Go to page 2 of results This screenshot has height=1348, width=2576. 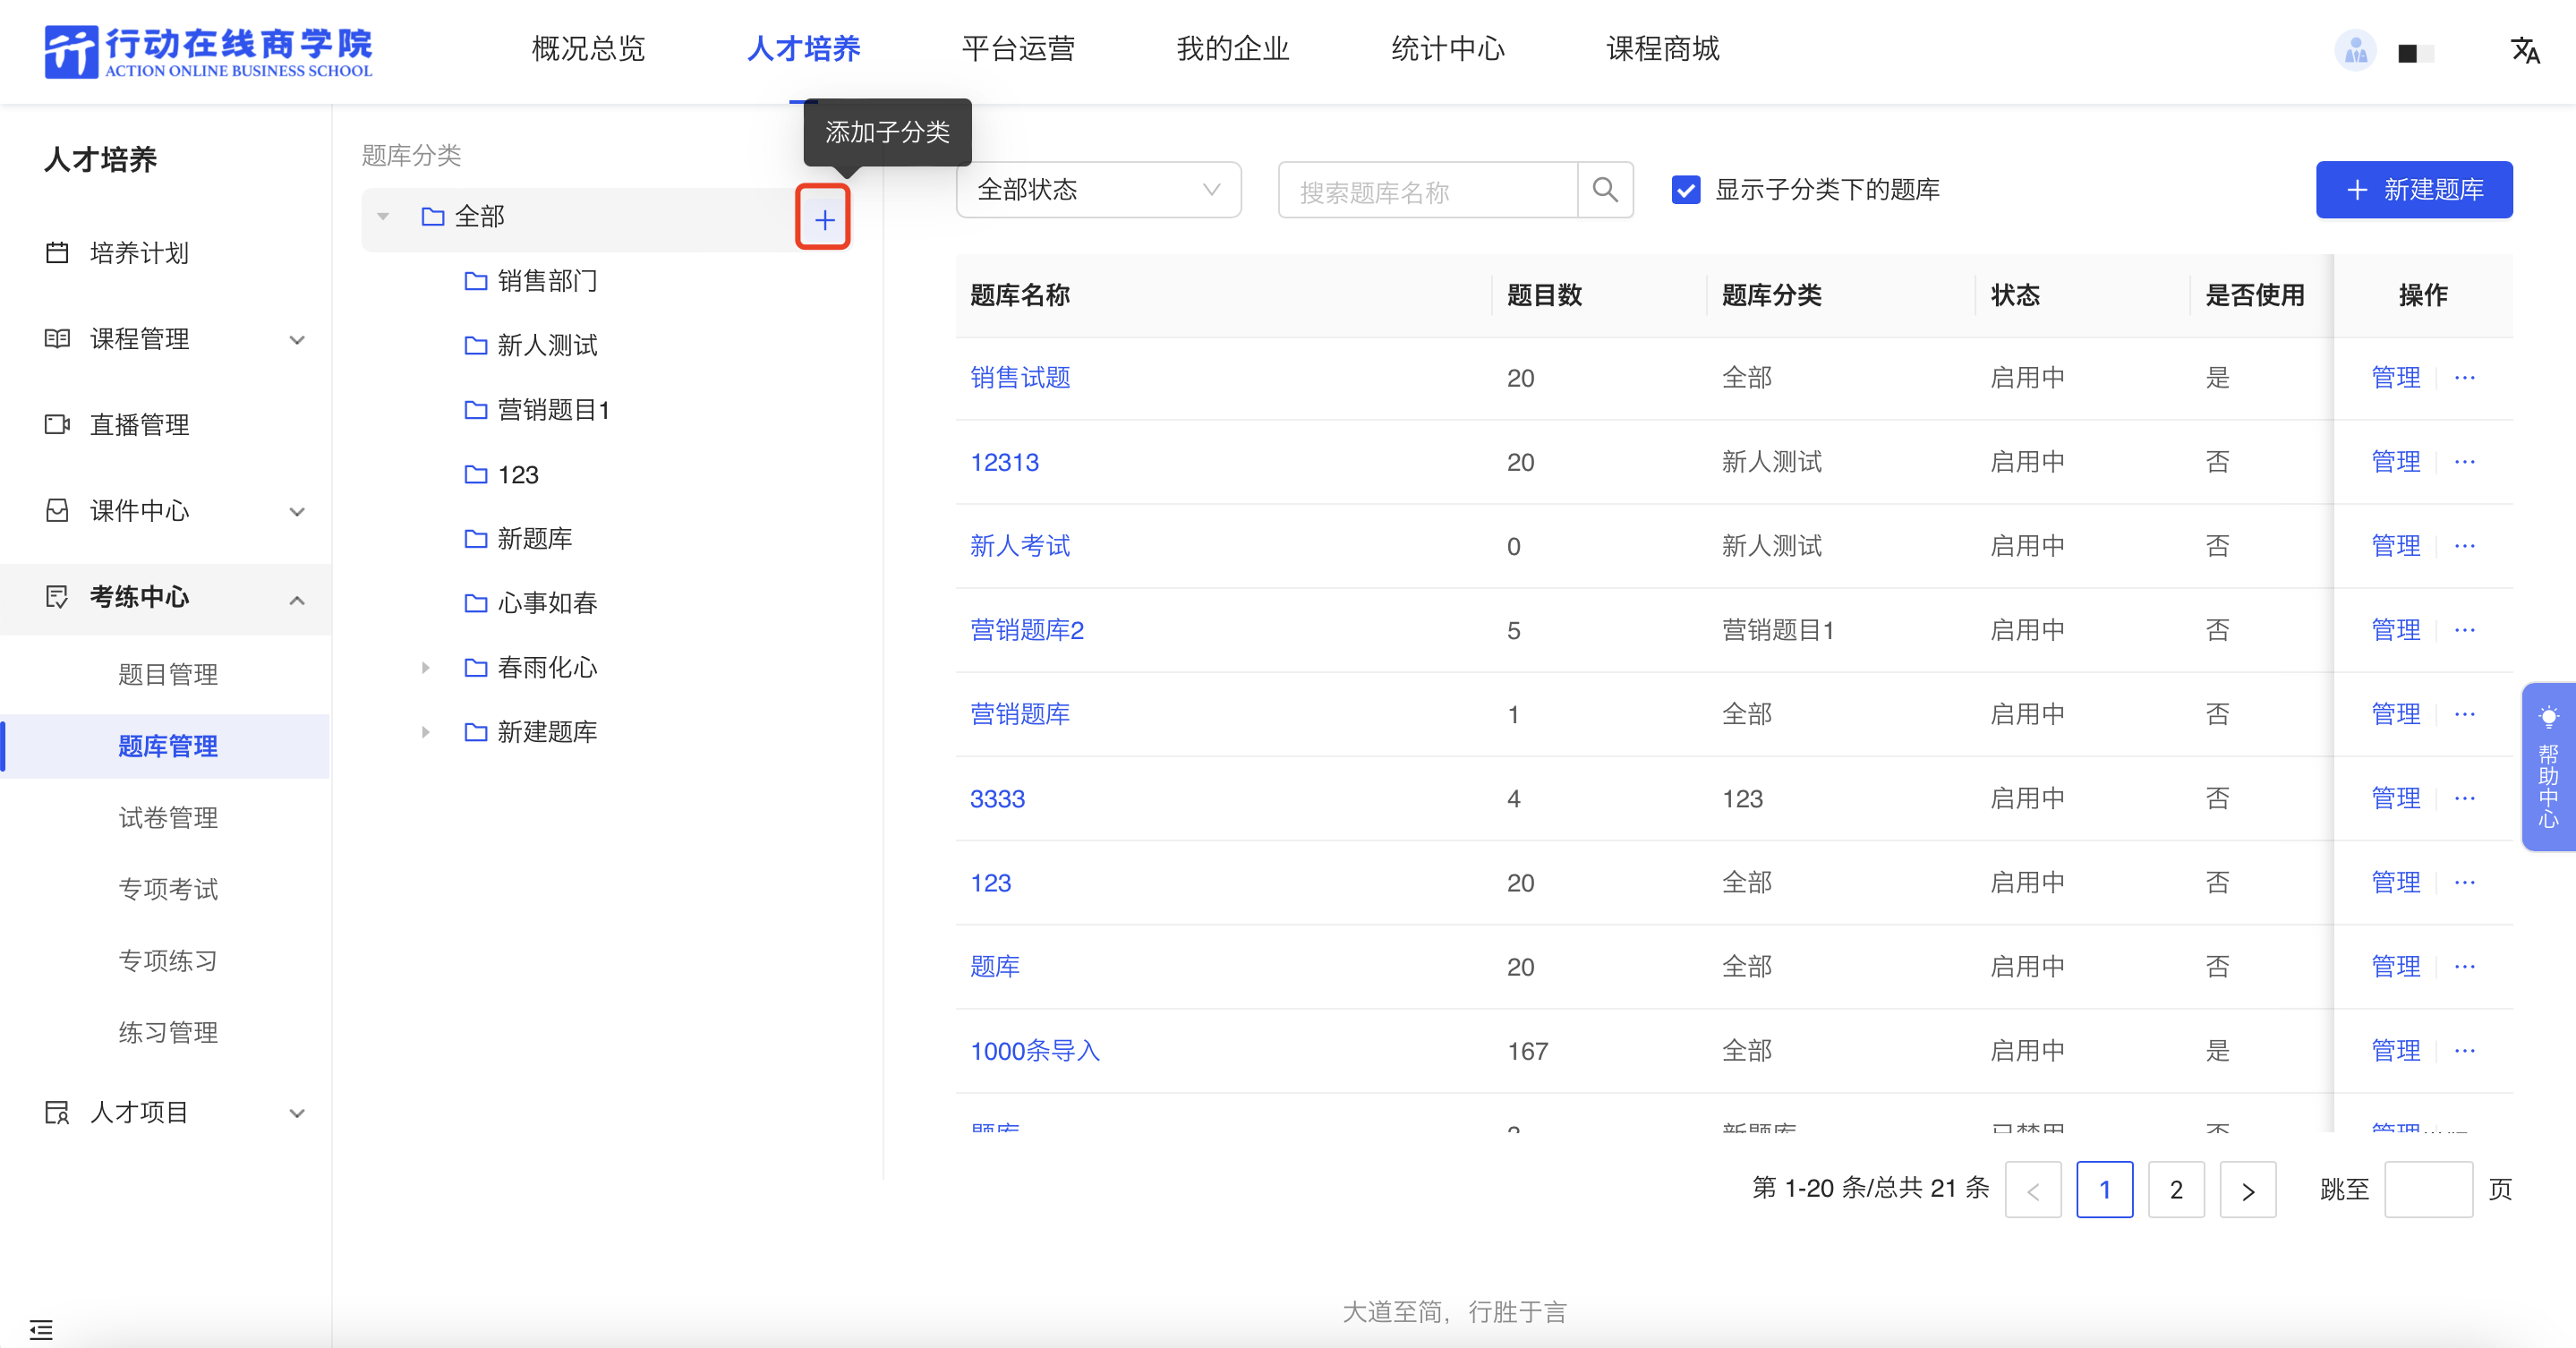[x=2176, y=1190]
